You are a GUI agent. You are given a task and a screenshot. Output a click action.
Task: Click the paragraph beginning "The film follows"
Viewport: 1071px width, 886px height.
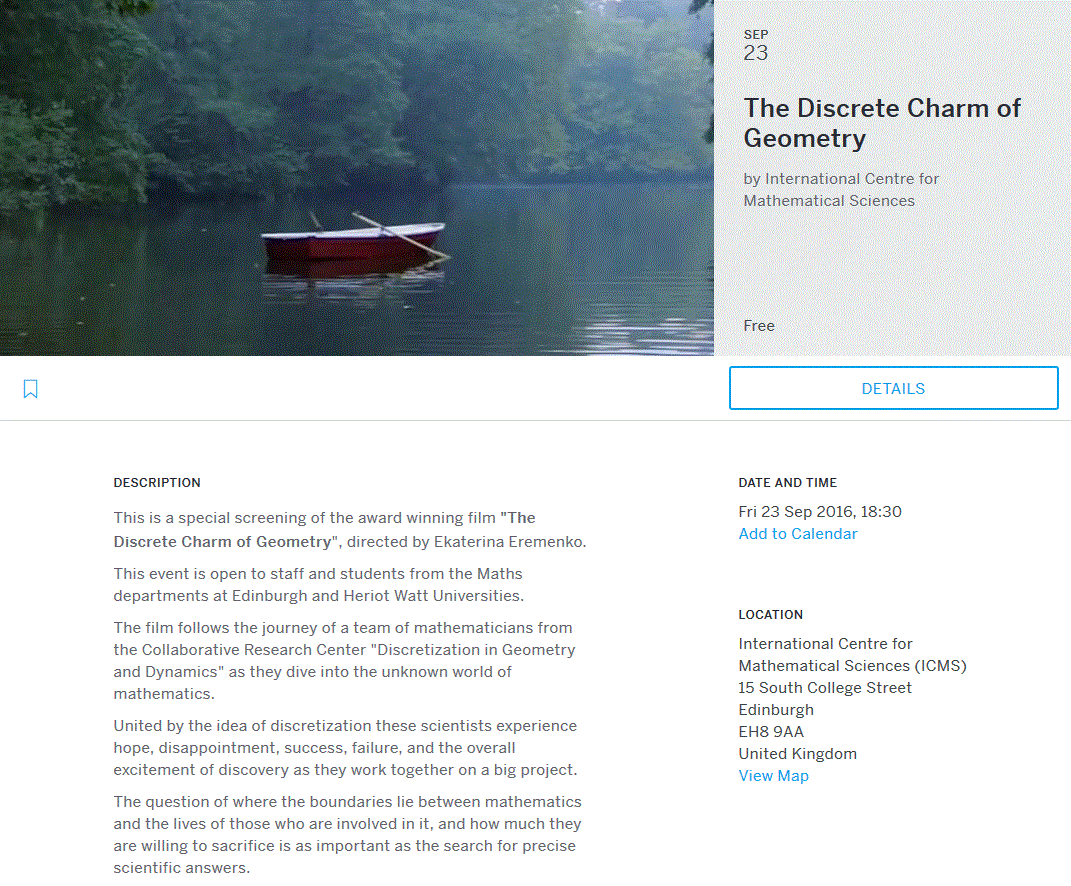344,661
